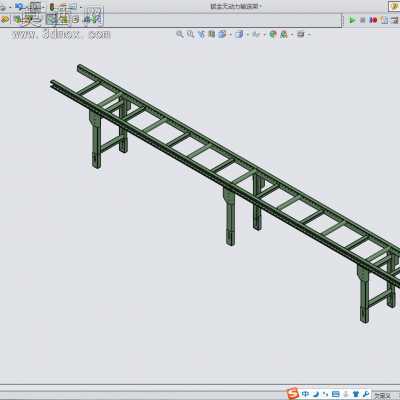
Task: Click the yellow icon in top-right corner
Action: [394, 6]
